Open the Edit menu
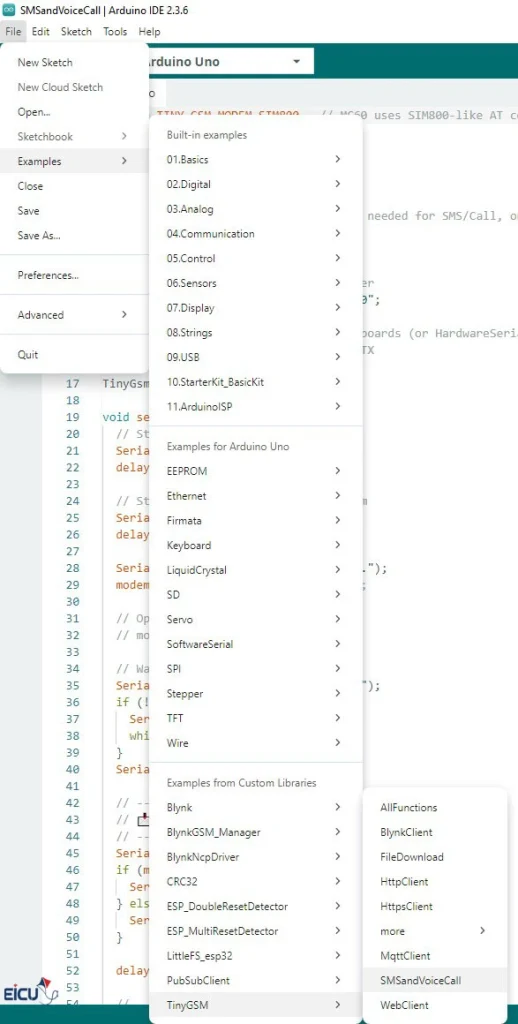Image resolution: width=518 pixels, height=1024 pixels. pyautogui.click(x=40, y=31)
